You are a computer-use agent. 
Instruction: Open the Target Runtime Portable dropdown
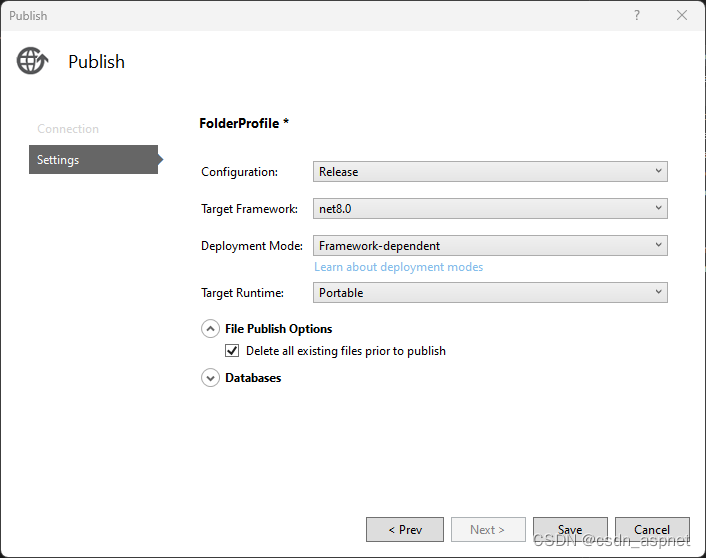pos(490,293)
